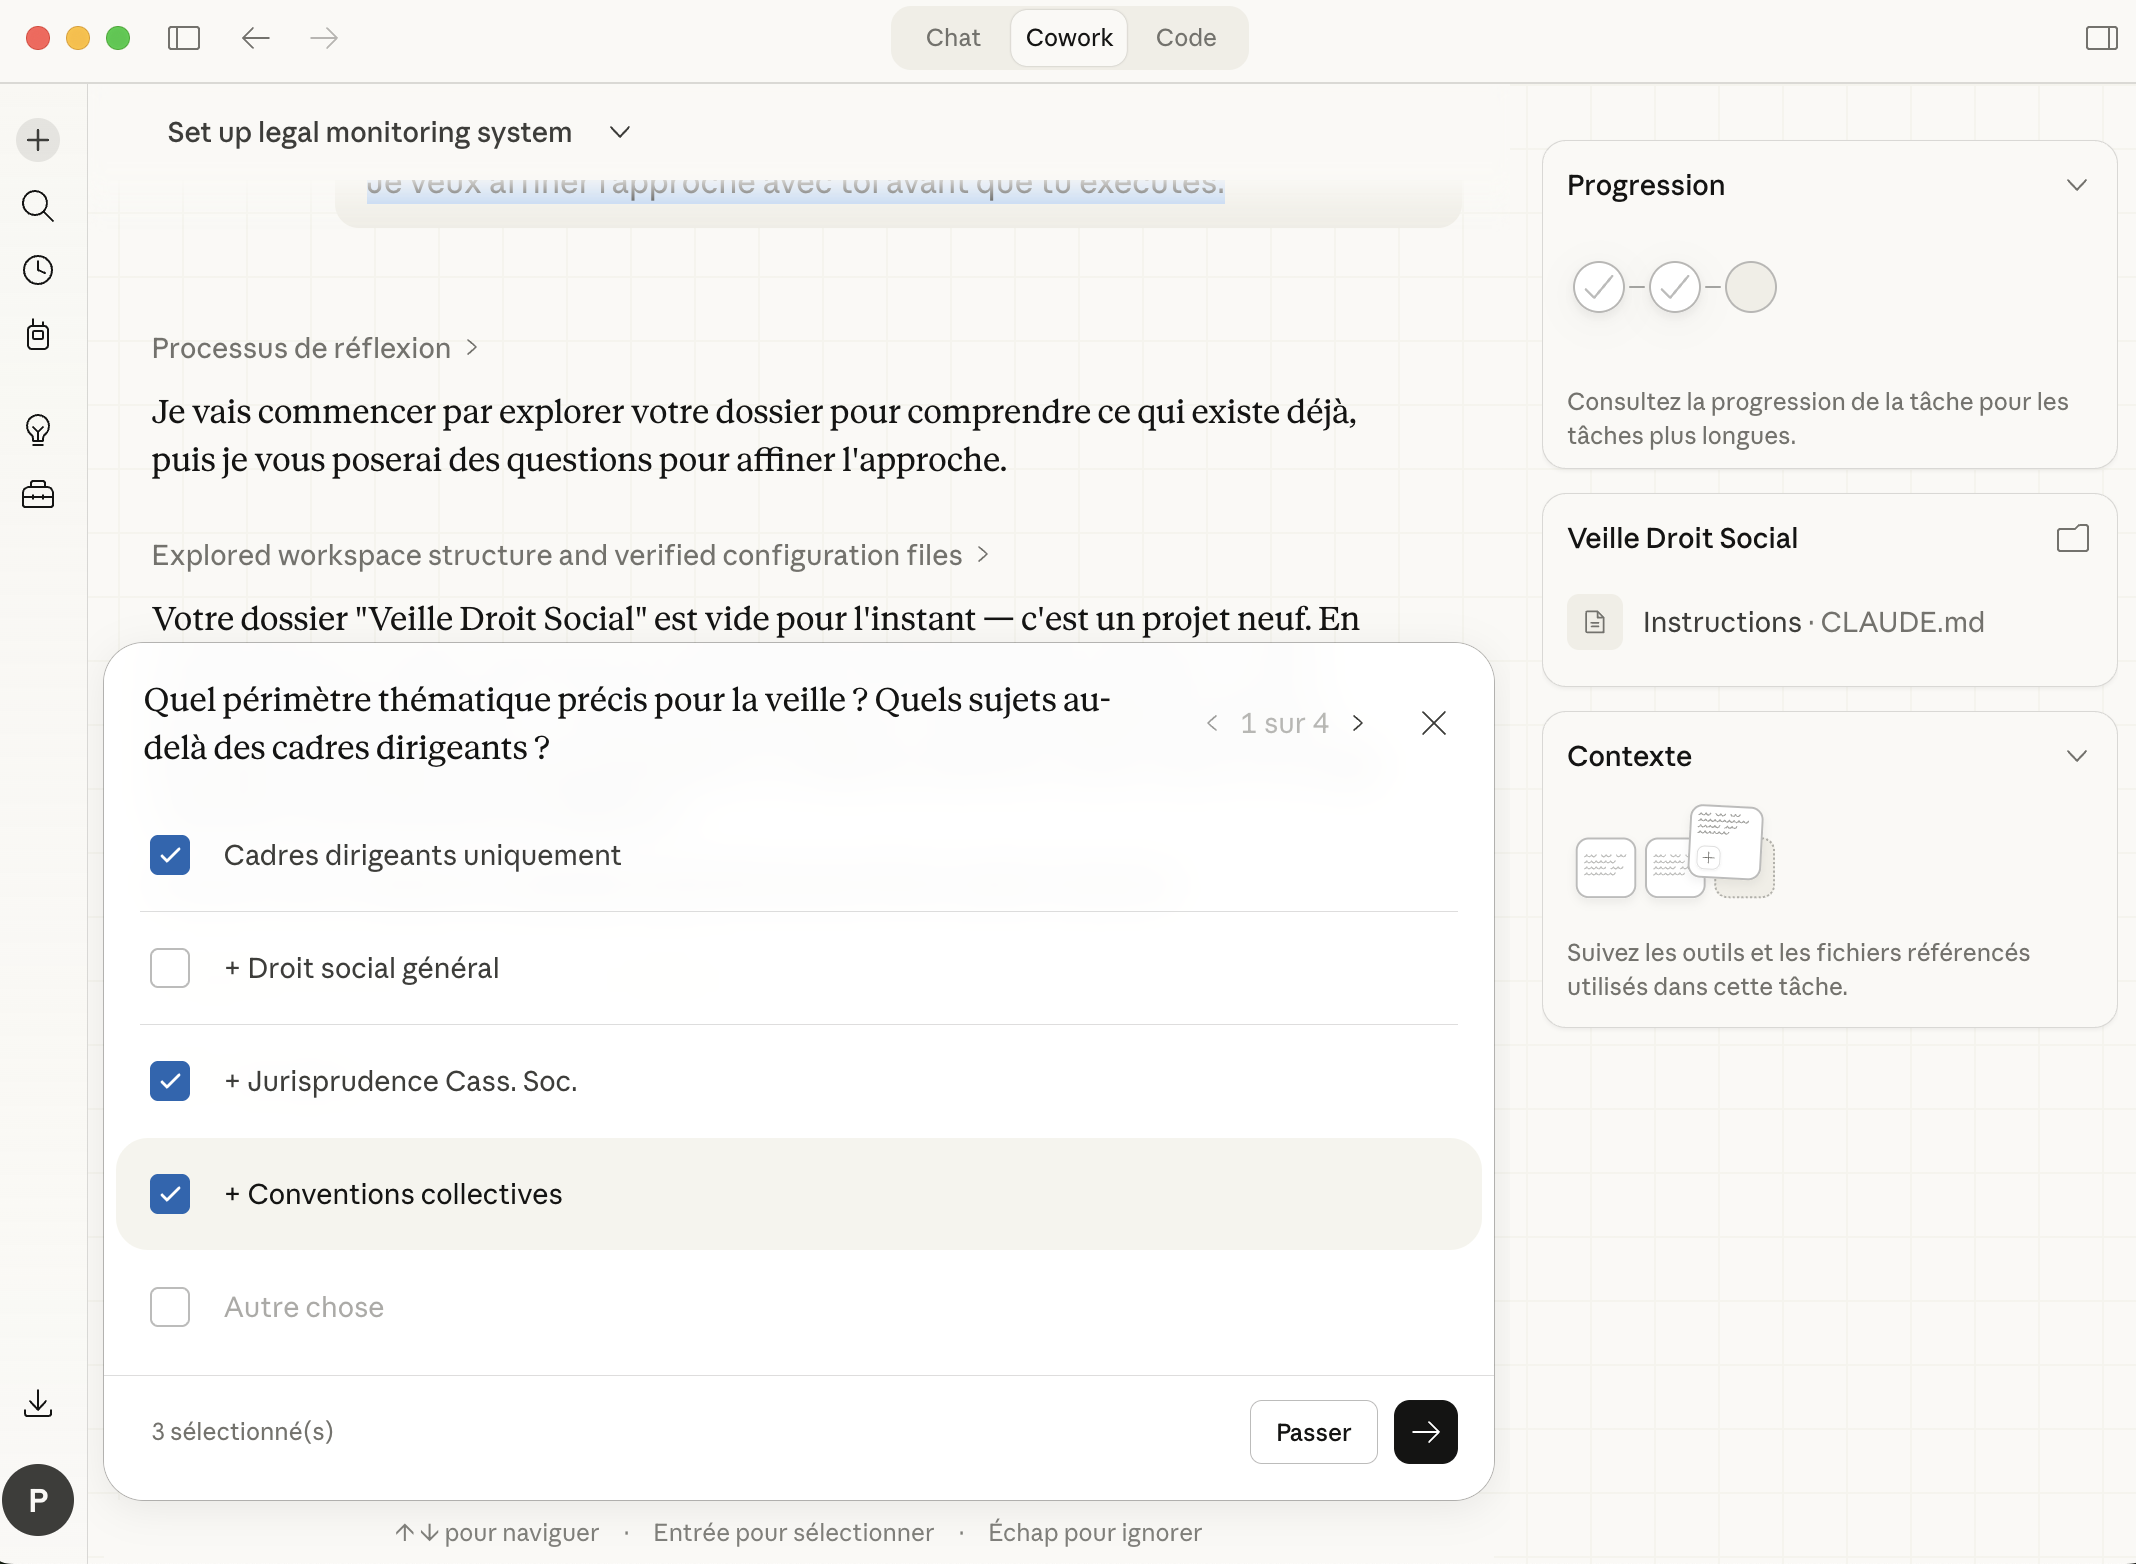
Task: Open chat history with the clock icon
Action: 37,270
